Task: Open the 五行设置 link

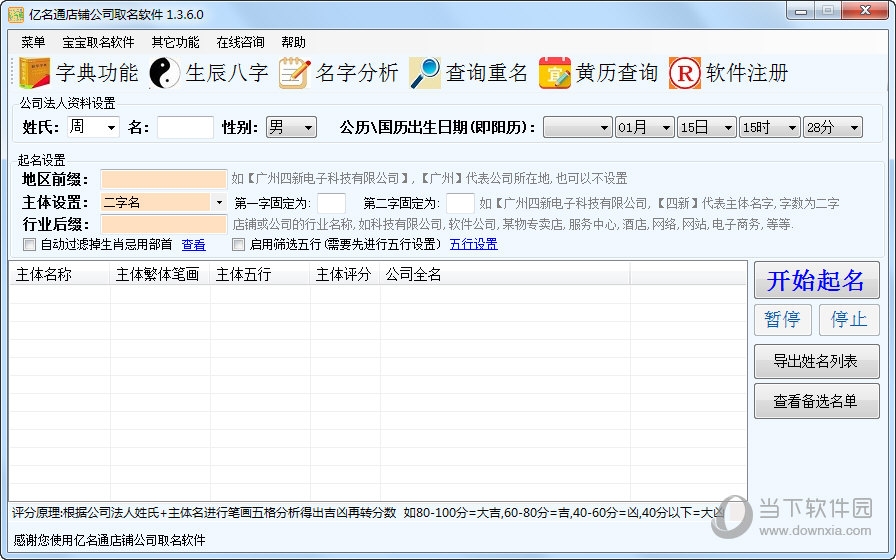Action: pyautogui.click(x=474, y=245)
